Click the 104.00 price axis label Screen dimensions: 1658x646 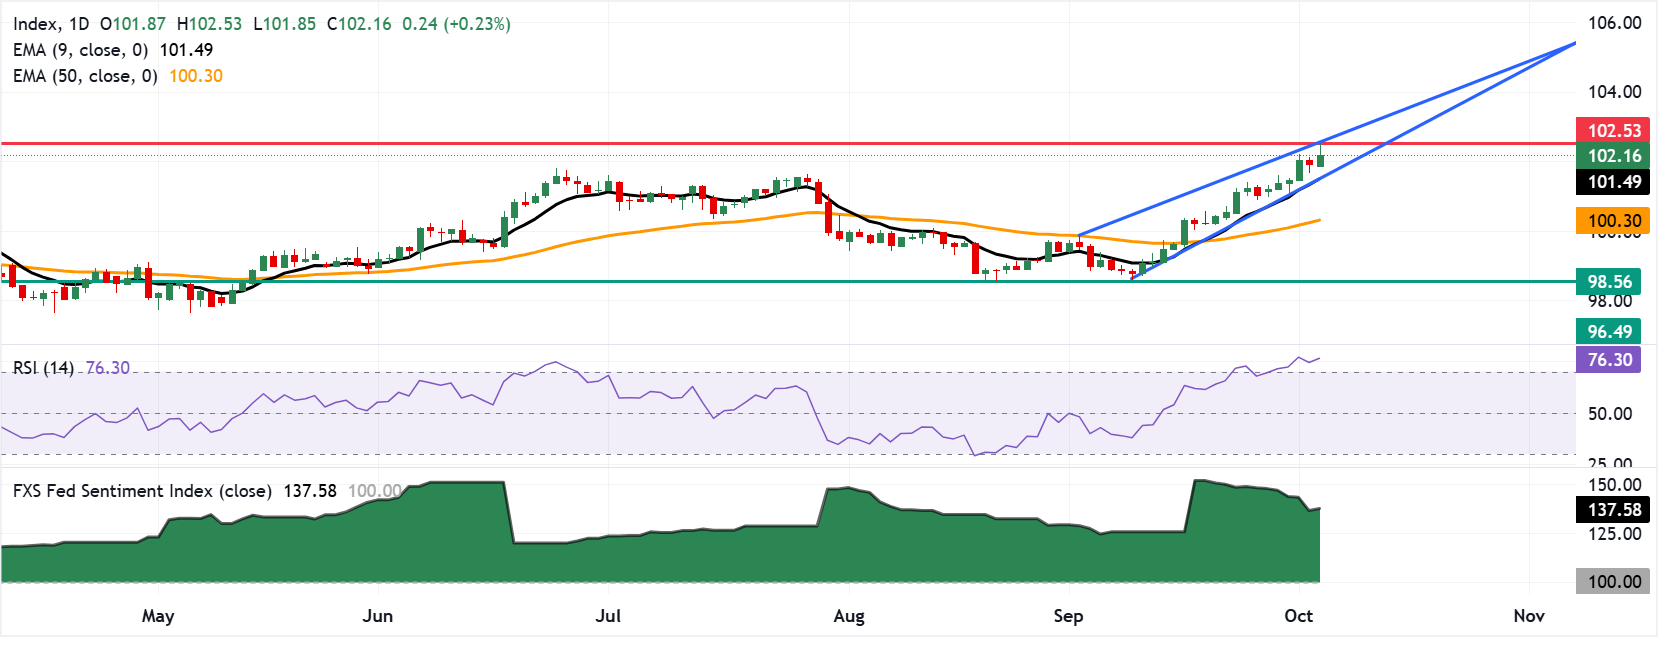1615,92
